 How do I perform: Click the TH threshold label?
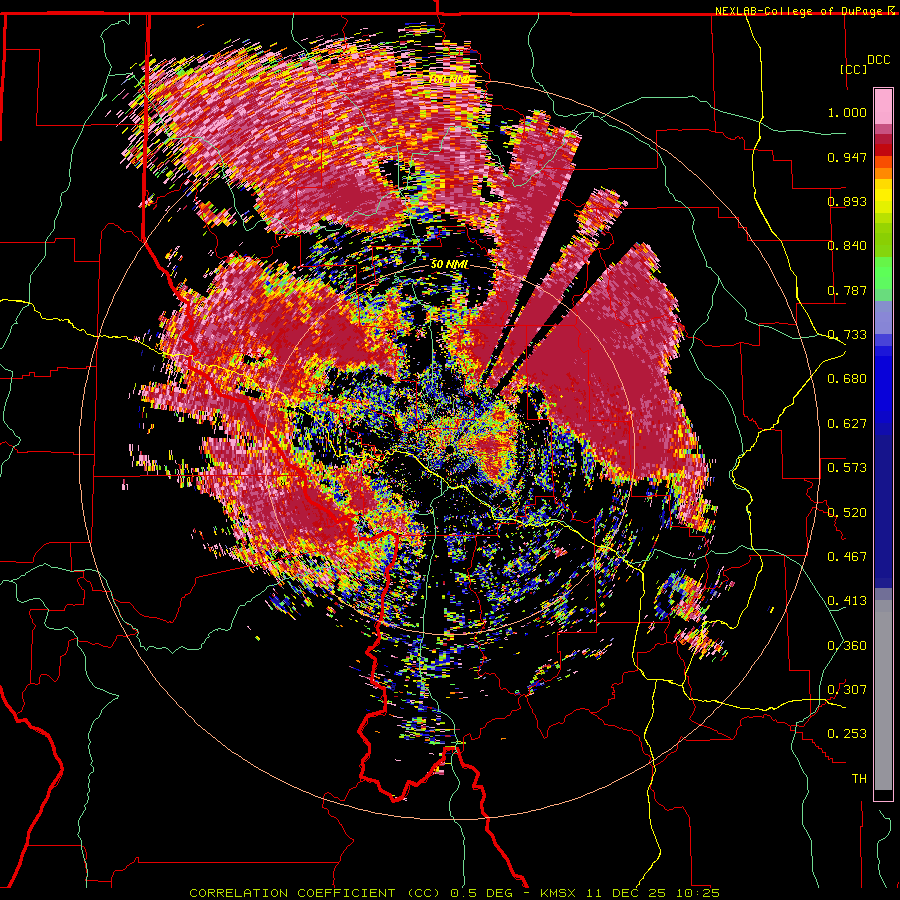(859, 778)
